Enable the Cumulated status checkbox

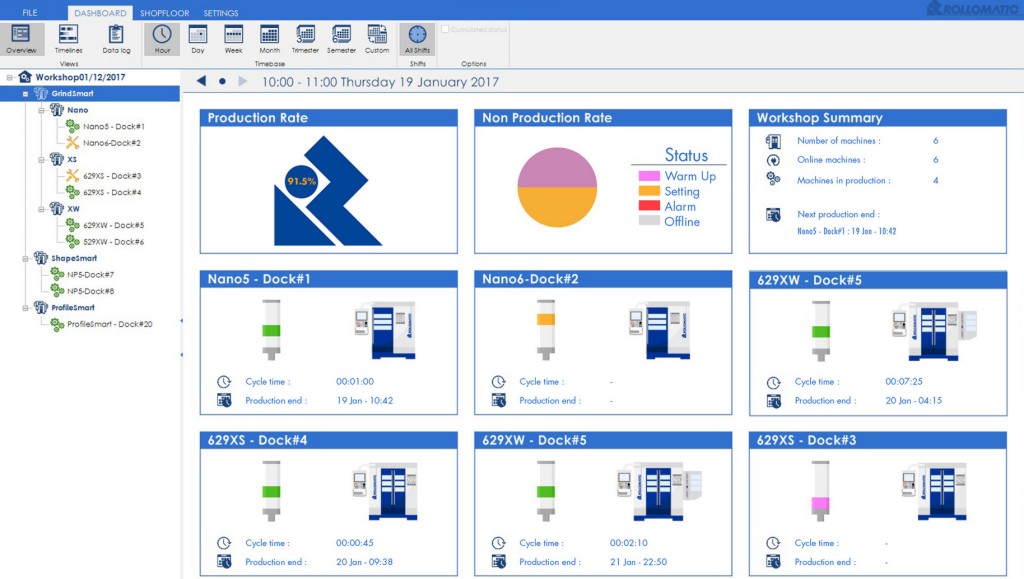[x=445, y=29]
